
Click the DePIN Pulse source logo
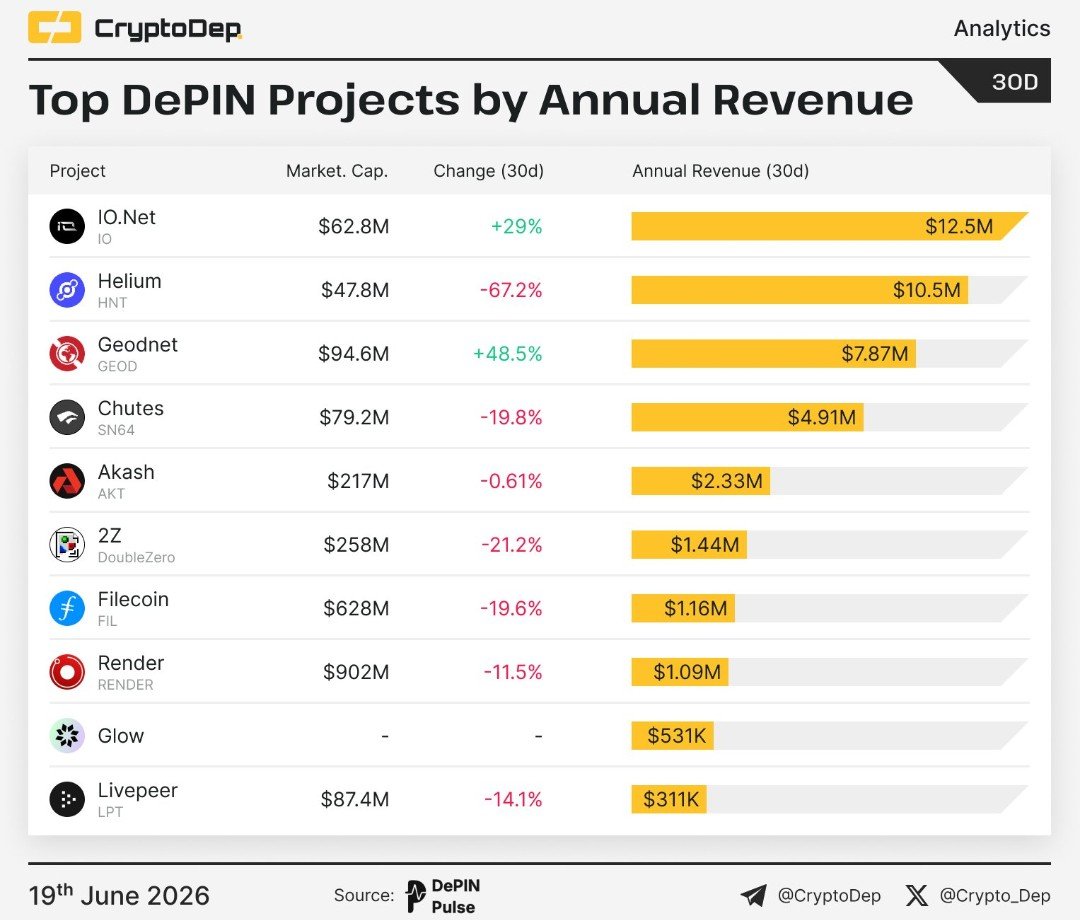442,896
